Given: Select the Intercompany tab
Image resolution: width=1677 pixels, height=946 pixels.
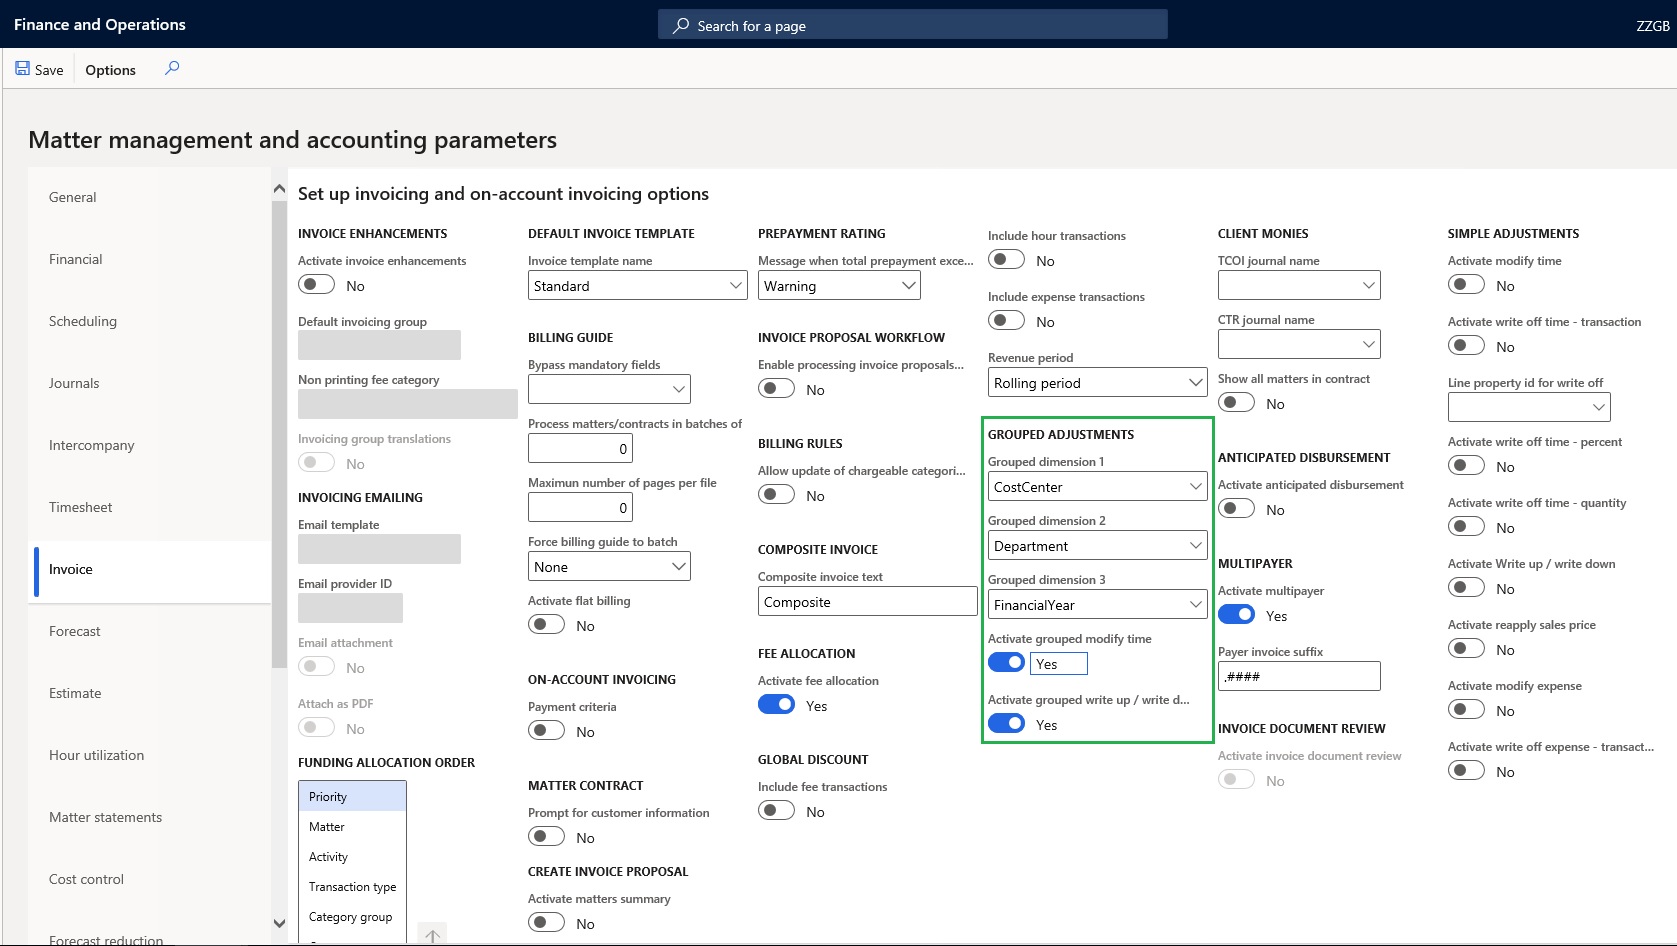Looking at the screenshot, I should click(x=150, y=445).
